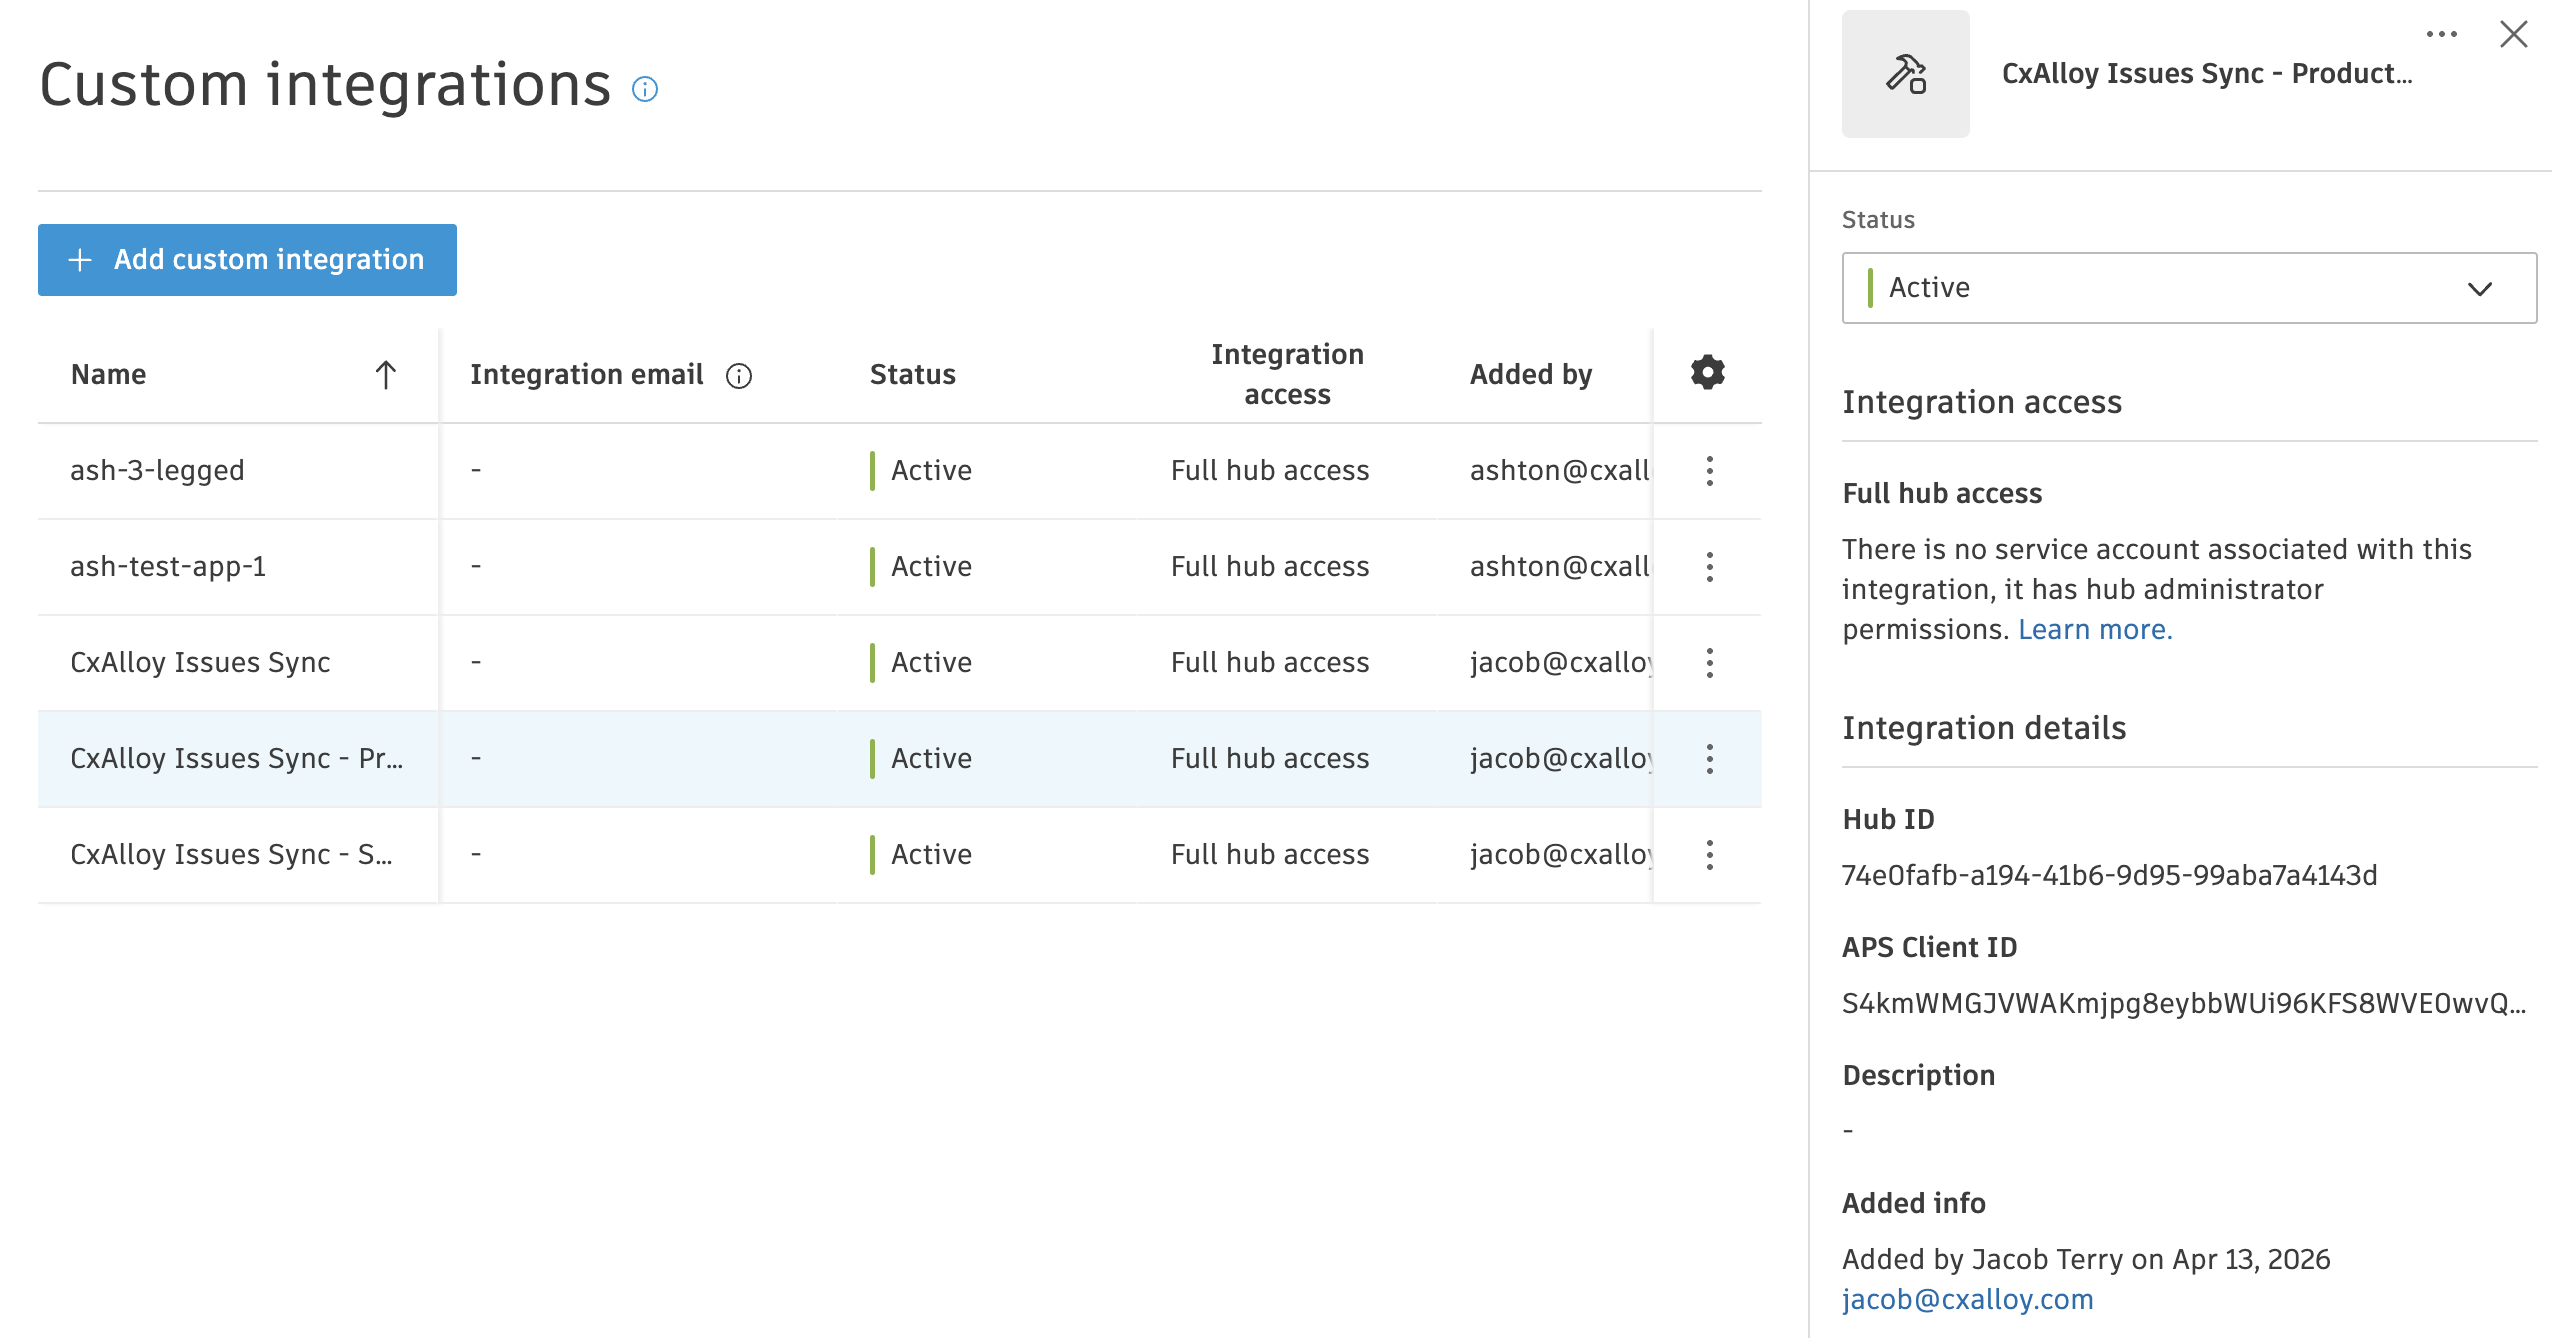Open more menu for highlighted CxAlloy Pr... row

point(1709,759)
